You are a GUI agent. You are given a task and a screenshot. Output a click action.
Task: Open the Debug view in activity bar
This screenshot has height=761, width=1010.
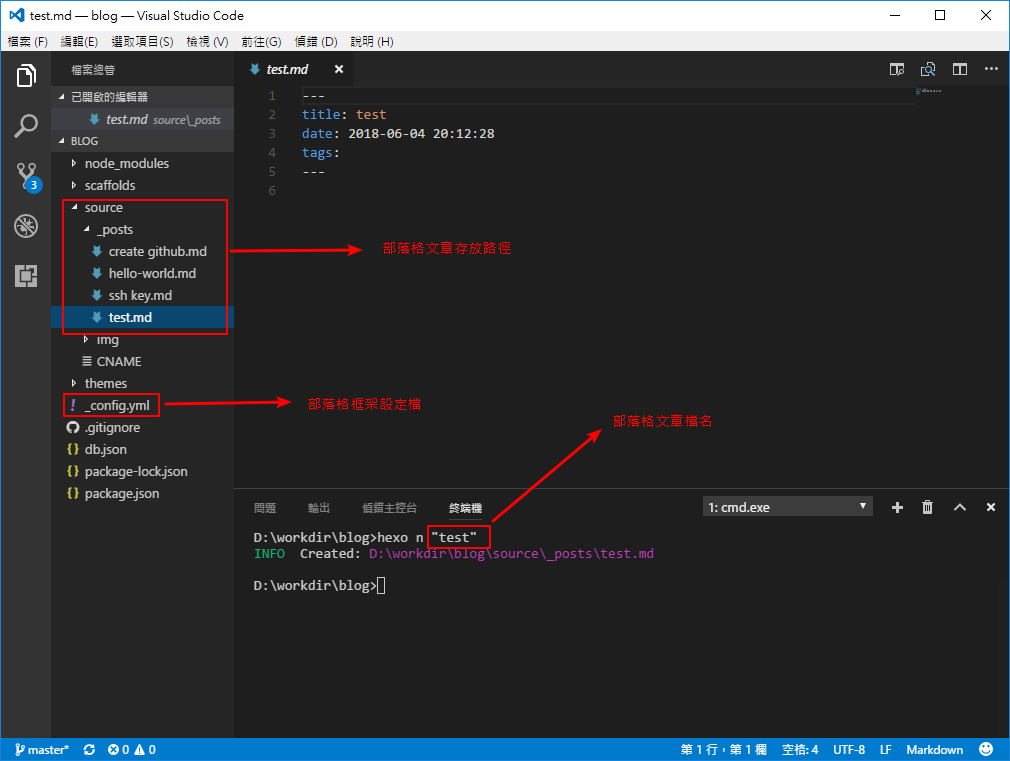click(x=26, y=226)
